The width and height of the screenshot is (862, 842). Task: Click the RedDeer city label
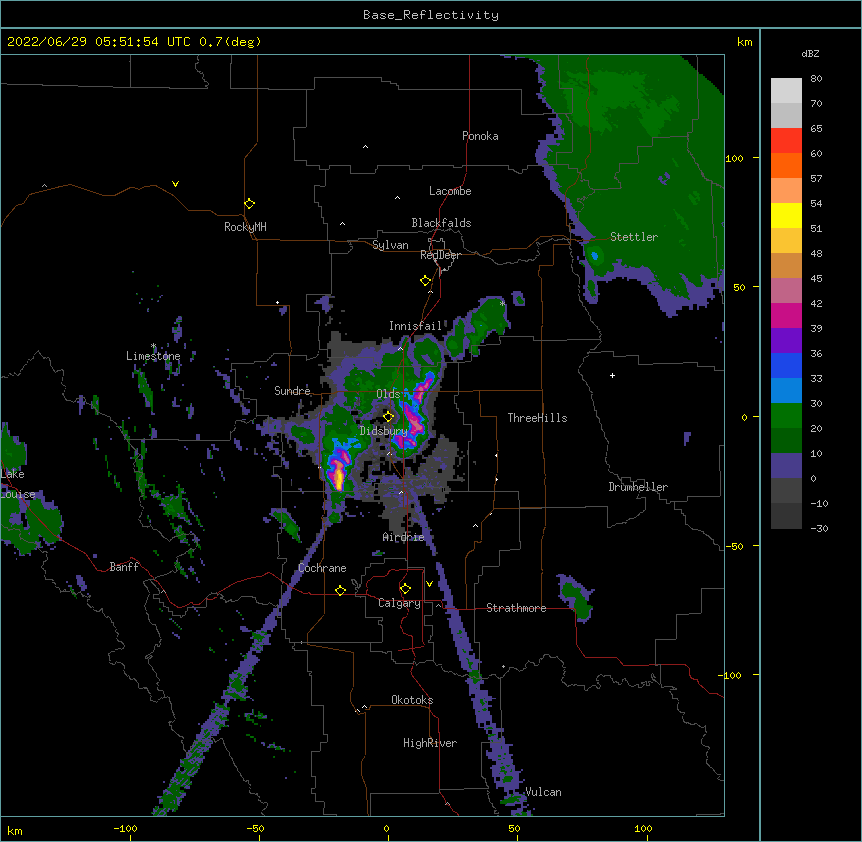point(440,255)
